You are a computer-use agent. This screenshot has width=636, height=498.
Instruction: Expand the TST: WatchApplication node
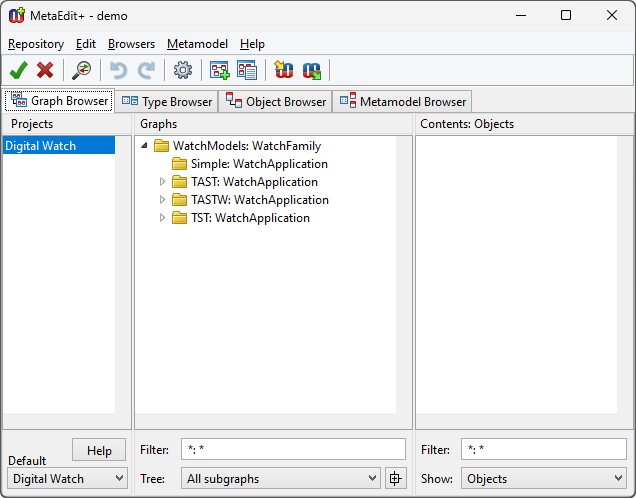click(x=162, y=218)
